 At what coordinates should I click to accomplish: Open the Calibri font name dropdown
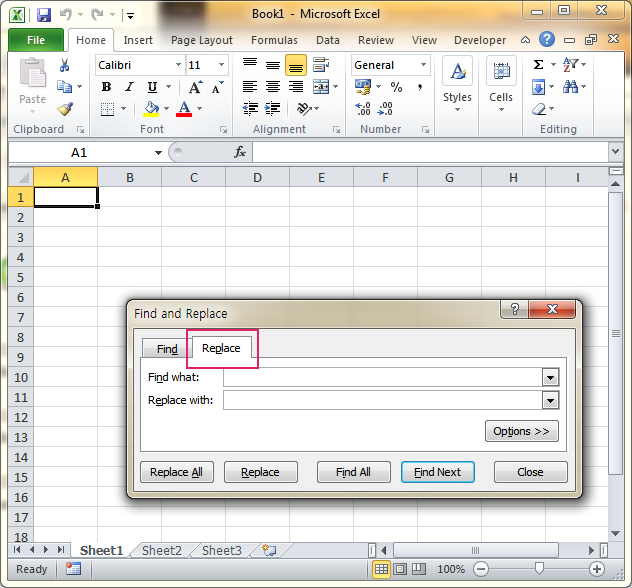click(178, 65)
